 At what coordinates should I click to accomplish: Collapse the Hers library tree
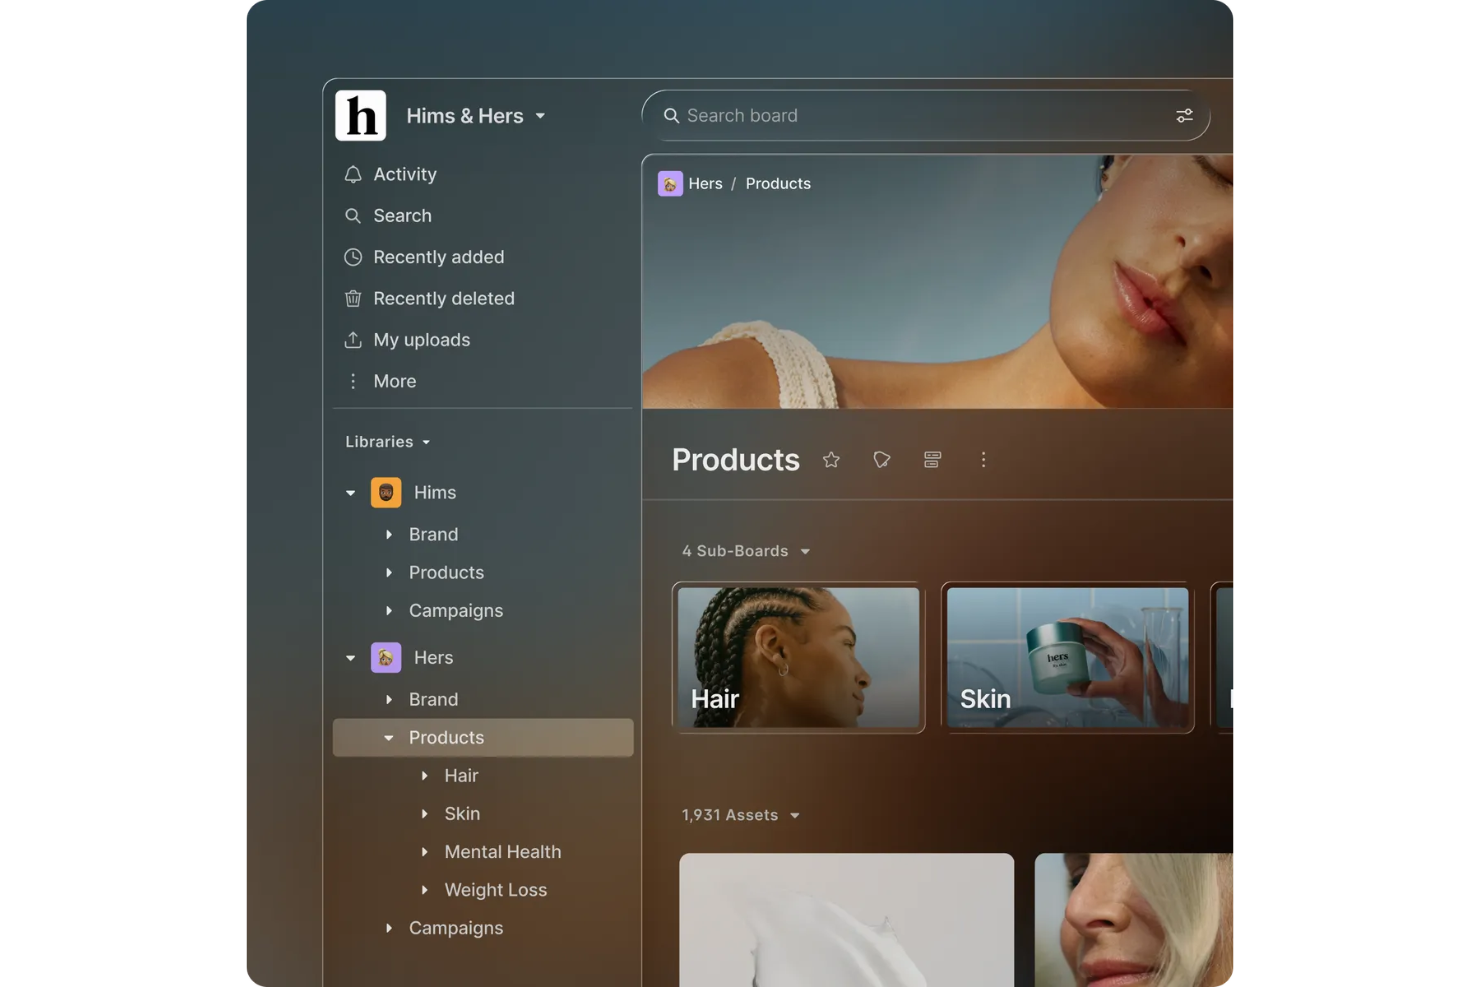pos(350,657)
